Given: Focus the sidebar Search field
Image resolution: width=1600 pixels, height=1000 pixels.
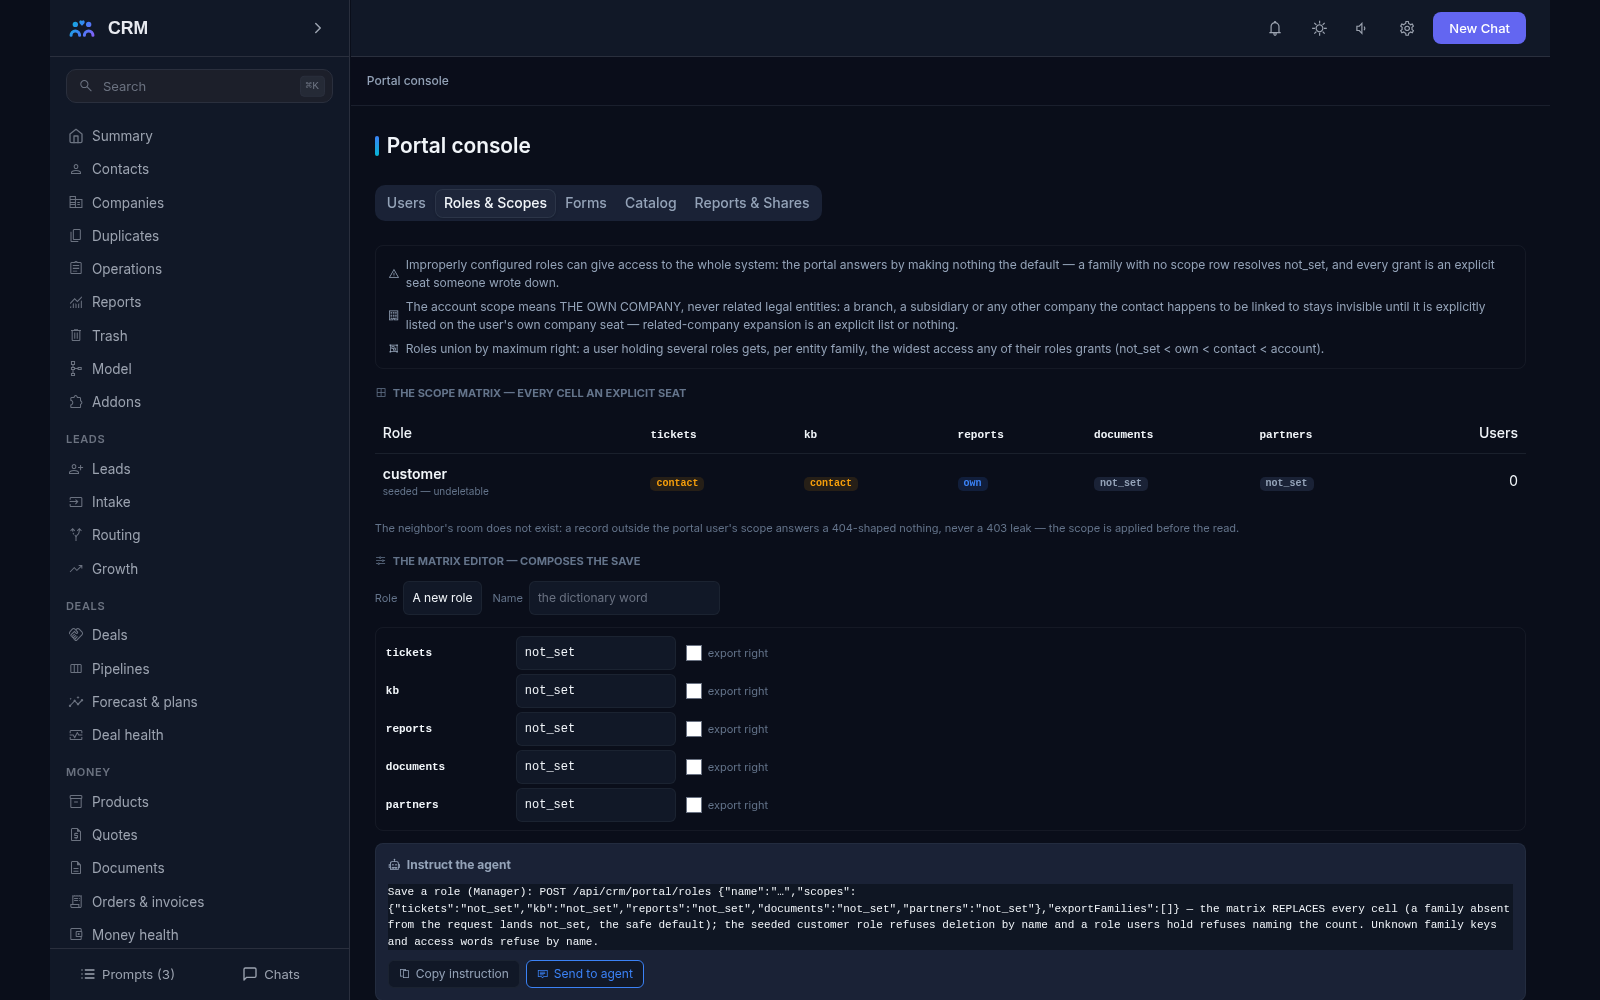Looking at the screenshot, I should click(x=199, y=86).
